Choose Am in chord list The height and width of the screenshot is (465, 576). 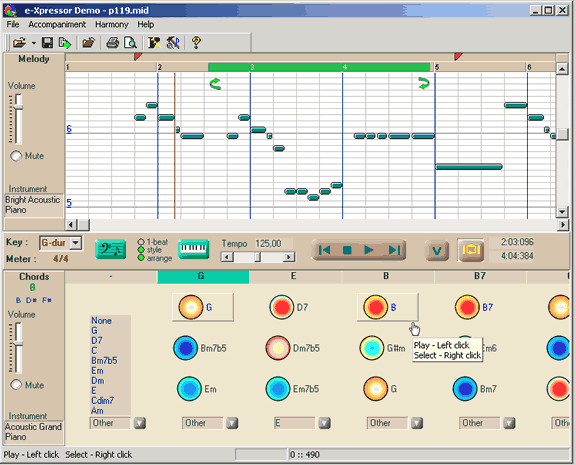pos(97,410)
